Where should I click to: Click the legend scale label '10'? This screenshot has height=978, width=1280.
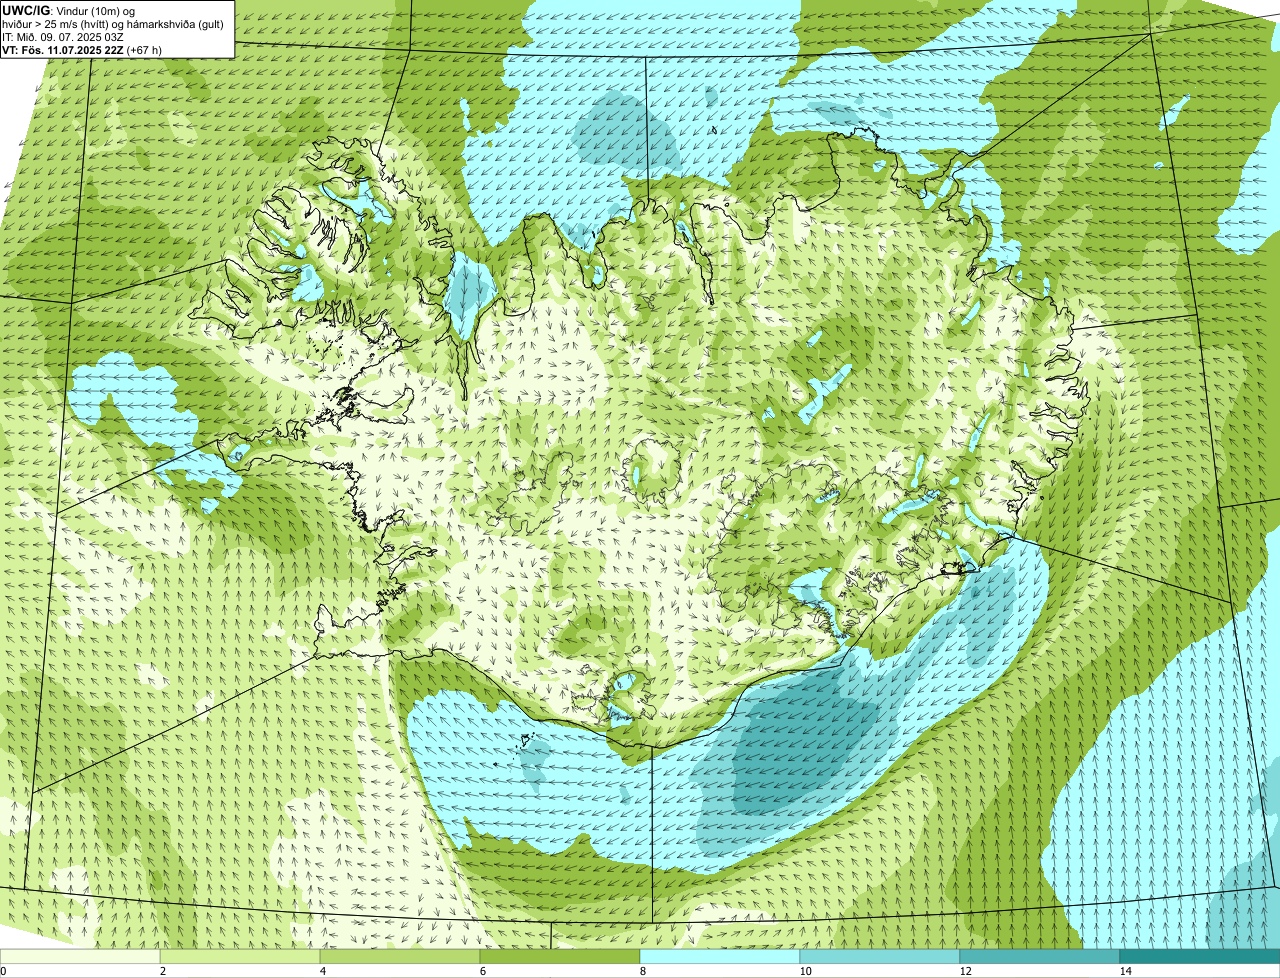pyautogui.click(x=805, y=971)
